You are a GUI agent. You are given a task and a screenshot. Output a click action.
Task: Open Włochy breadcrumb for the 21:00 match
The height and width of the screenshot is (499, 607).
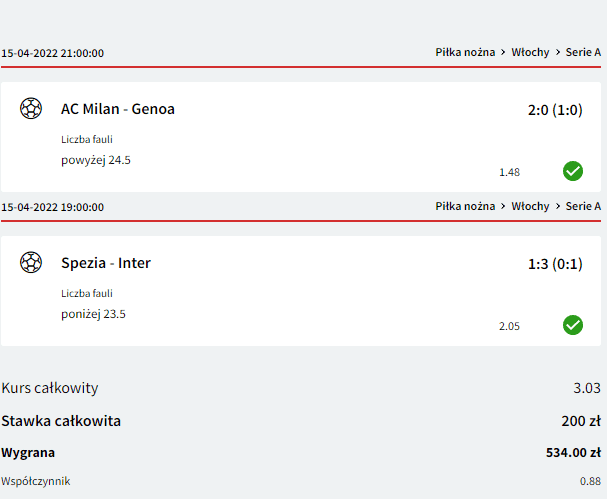[530, 52]
